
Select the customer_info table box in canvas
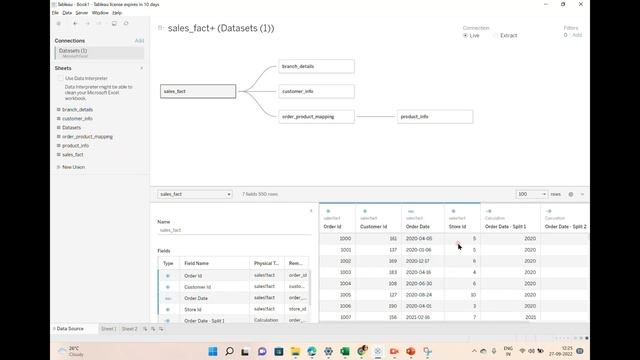pyautogui.click(x=316, y=91)
